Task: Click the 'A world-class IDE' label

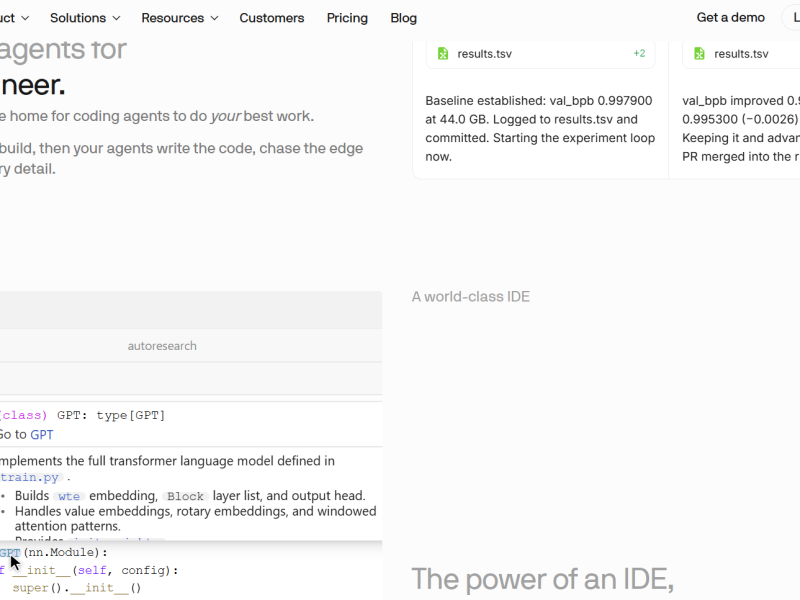Action: point(470,297)
